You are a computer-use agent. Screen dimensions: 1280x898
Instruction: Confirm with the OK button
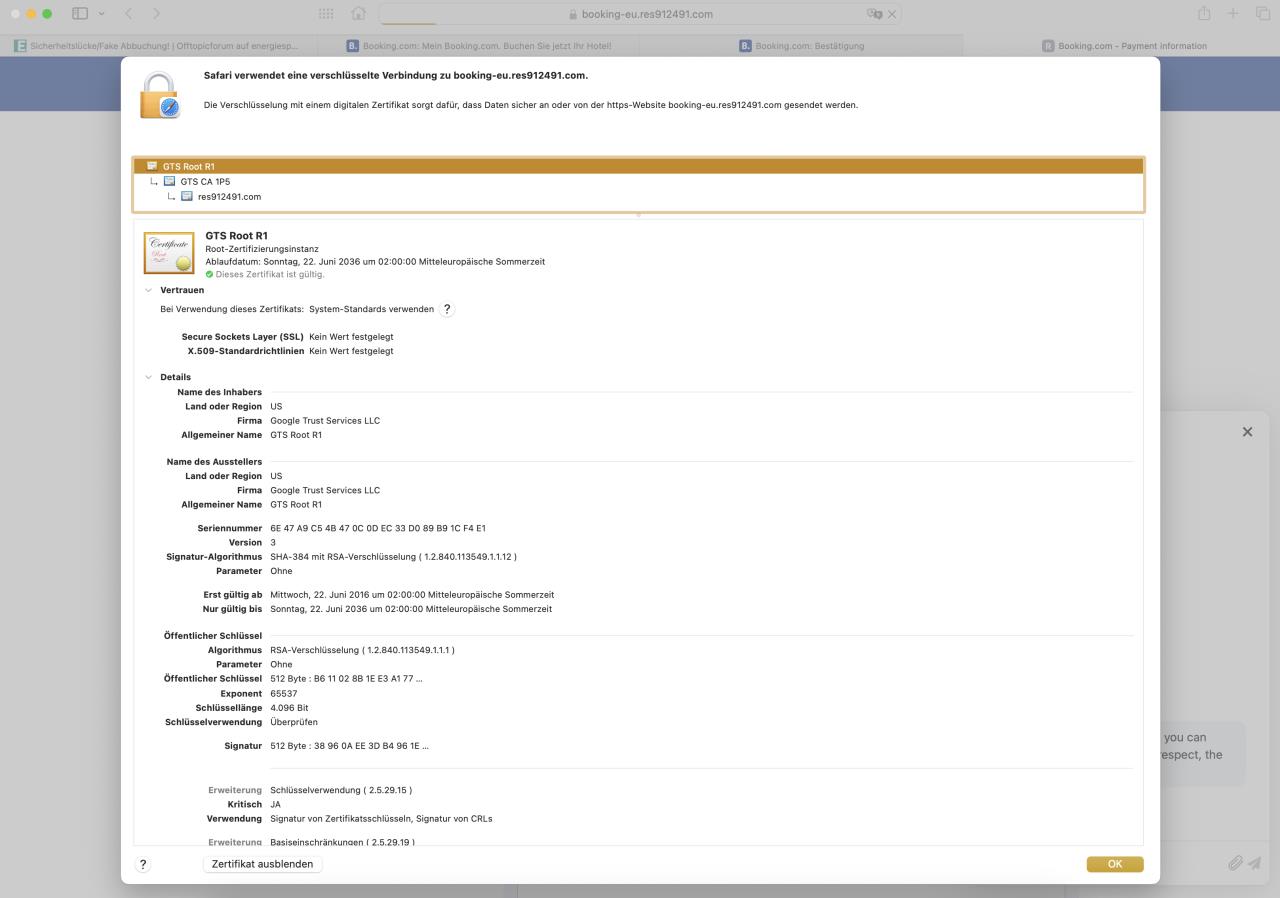coord(1115,864)
